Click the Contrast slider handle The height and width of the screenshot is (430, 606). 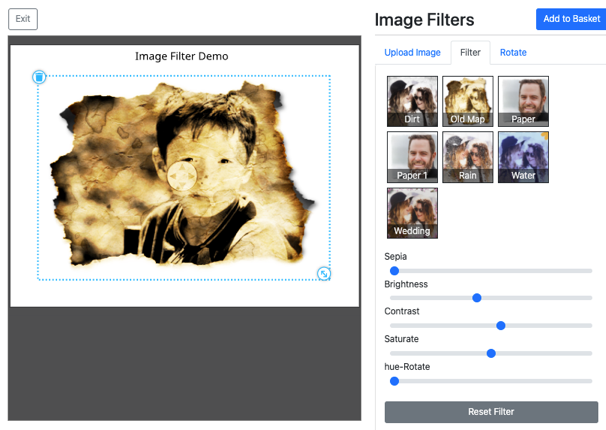pyautogui.click(x=501, y=326)
